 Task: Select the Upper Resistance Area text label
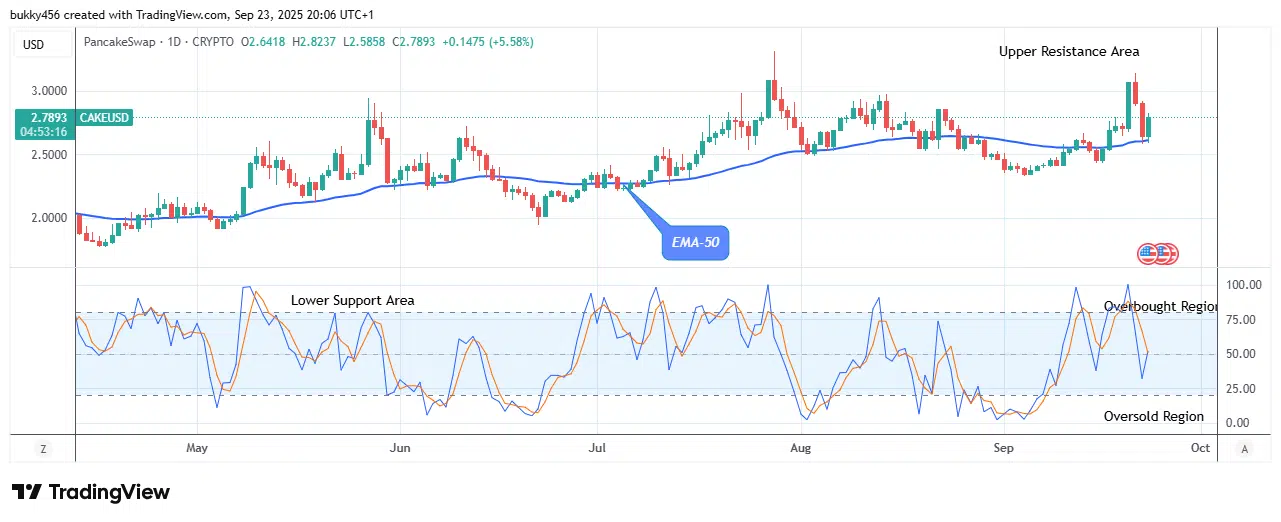pyautogui.click(x=1069, y=51)
